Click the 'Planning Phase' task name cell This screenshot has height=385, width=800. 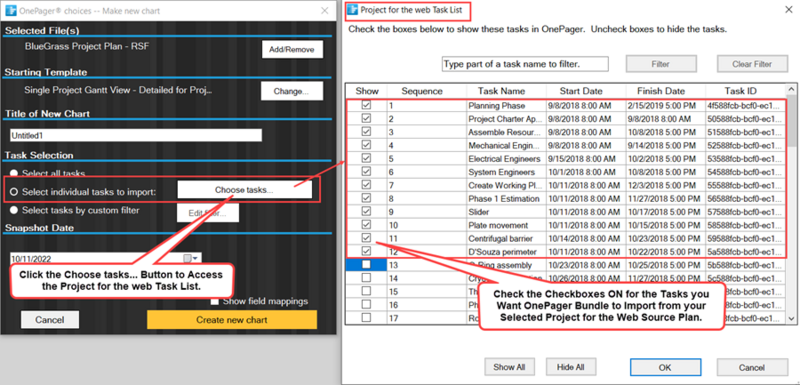tap(506, 106)
